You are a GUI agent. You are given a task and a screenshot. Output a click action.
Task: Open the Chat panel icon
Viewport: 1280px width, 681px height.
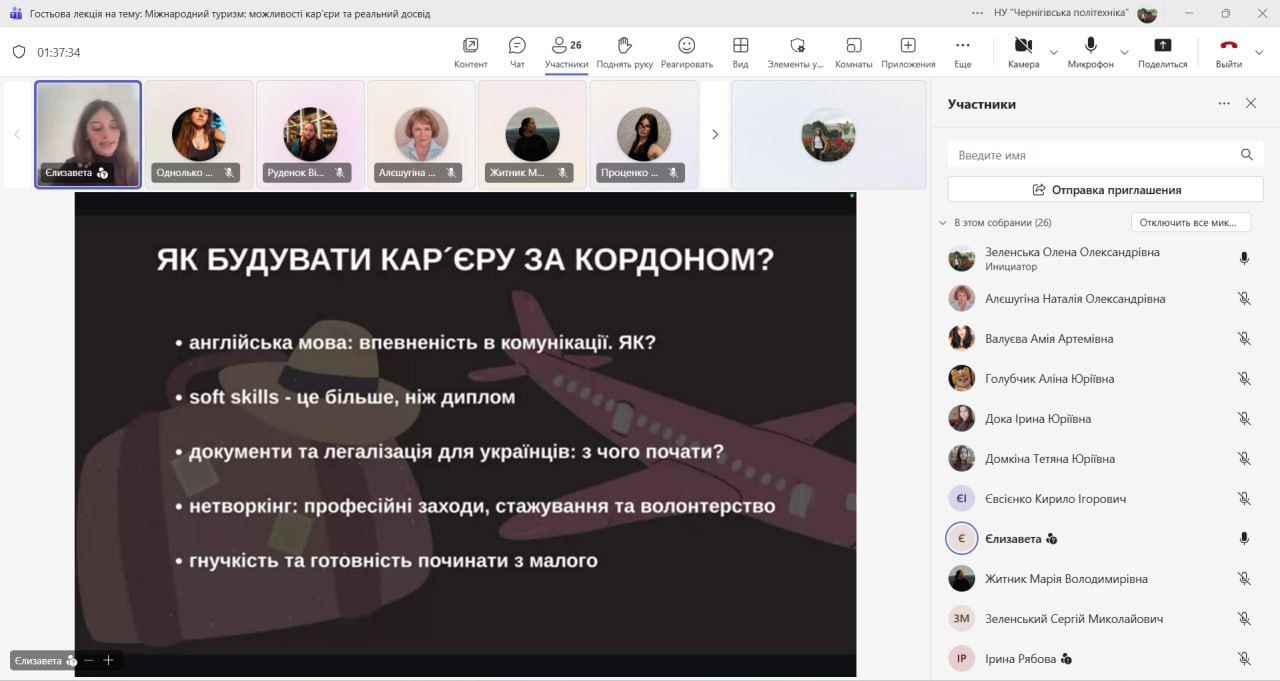pos(517,46)
